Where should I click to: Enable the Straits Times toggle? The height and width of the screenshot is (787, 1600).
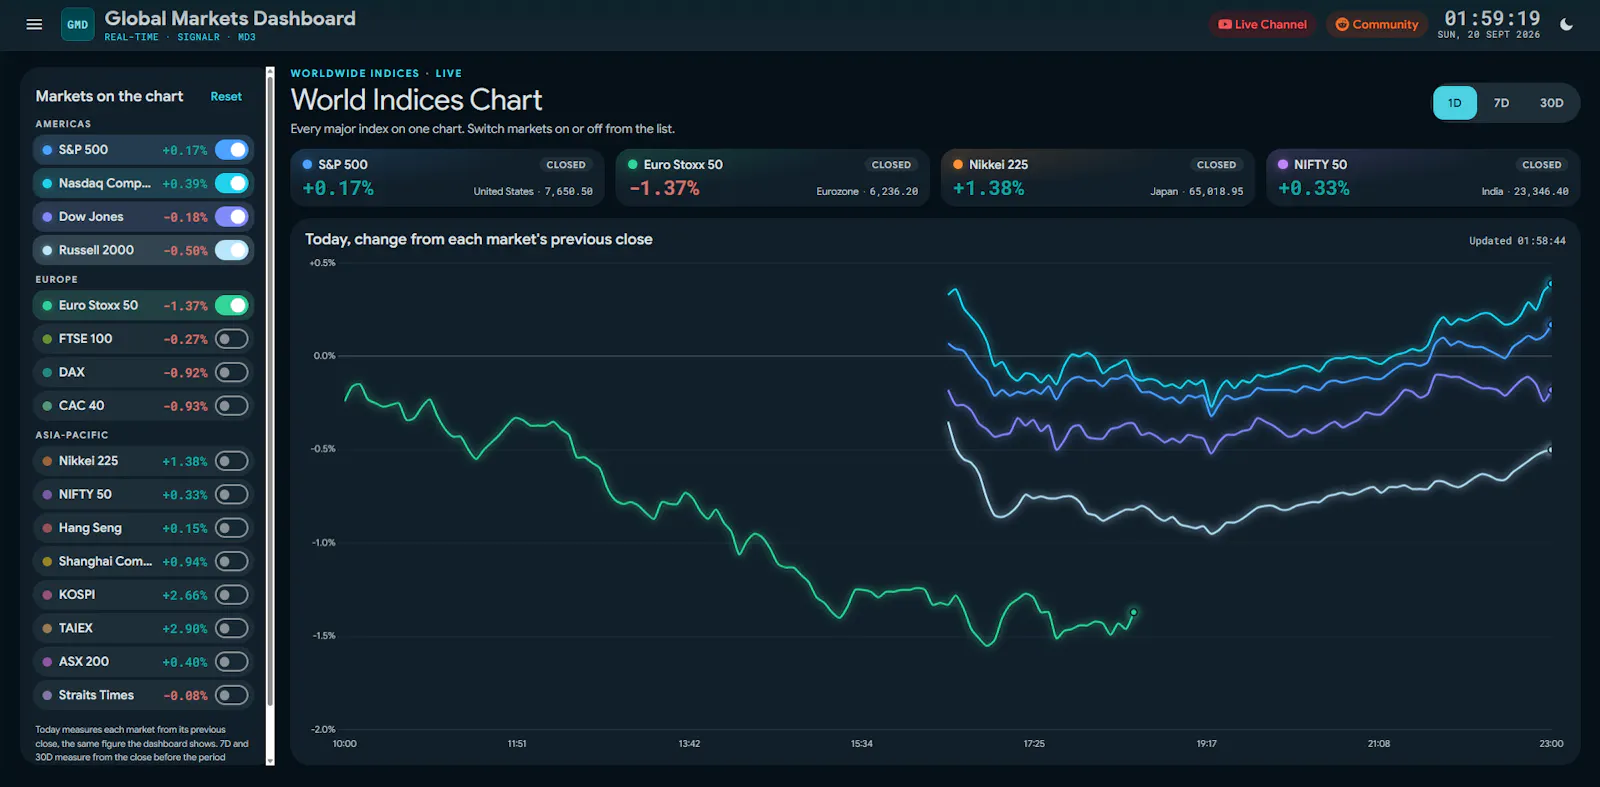[x=232, y=695]
